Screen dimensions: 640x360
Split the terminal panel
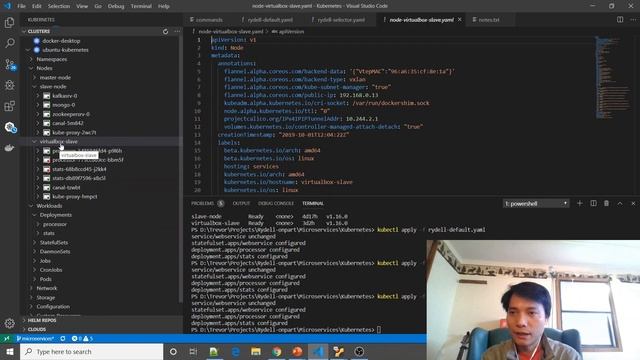pyautogui.click(x=593, y=203)
